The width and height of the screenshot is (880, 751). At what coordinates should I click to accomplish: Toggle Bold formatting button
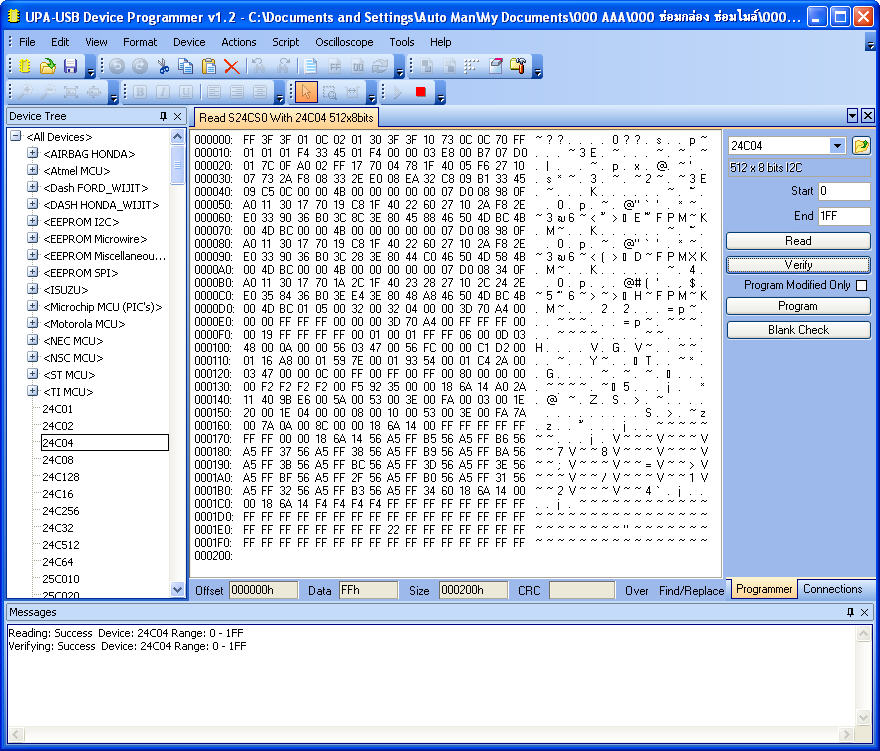pos(140,92)
